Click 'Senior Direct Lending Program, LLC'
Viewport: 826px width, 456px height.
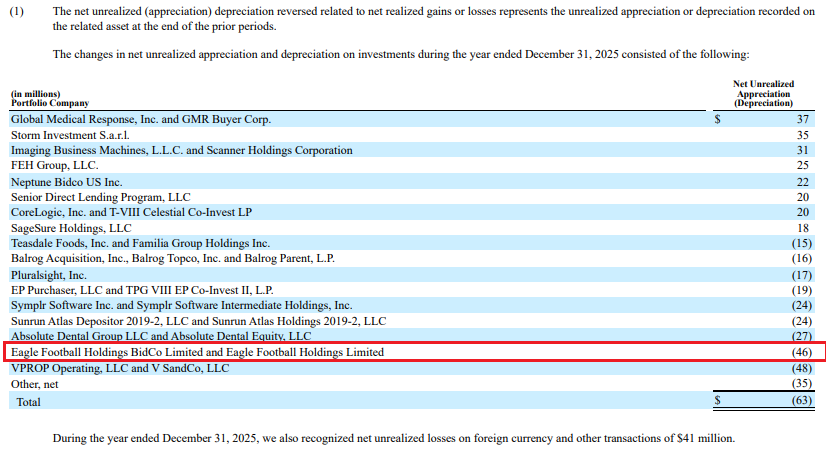click(x=101, y=197)
